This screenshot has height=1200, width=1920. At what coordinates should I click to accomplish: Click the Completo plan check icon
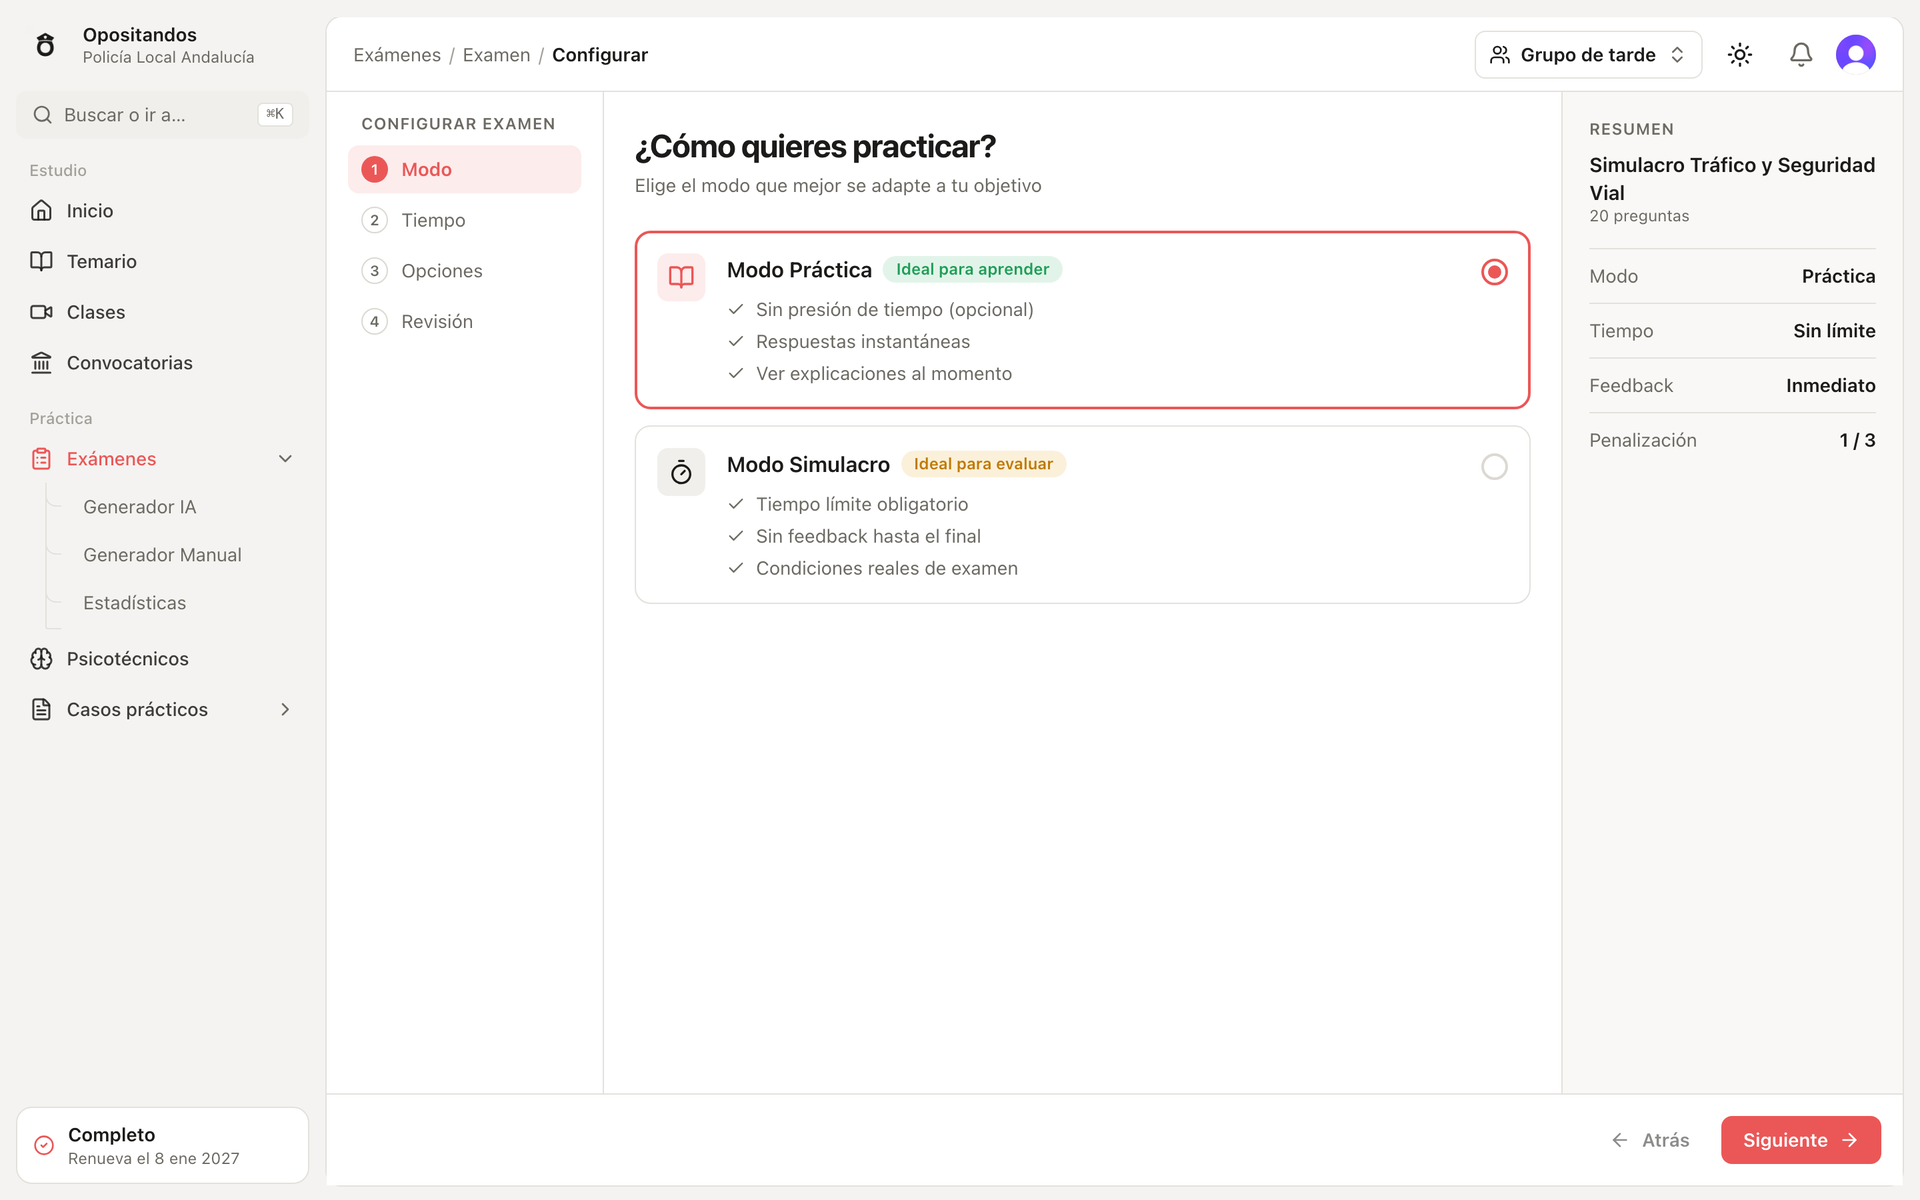coord(44,1145)
